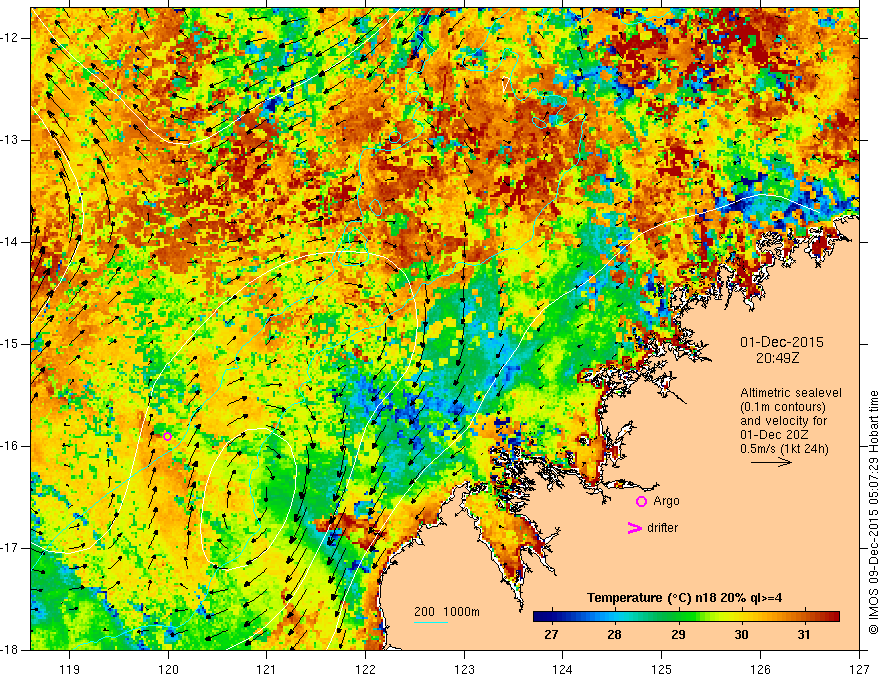Click color bar tick label '29'
Viewport: 880px width, 680px height.
click(x=679, y=635)
